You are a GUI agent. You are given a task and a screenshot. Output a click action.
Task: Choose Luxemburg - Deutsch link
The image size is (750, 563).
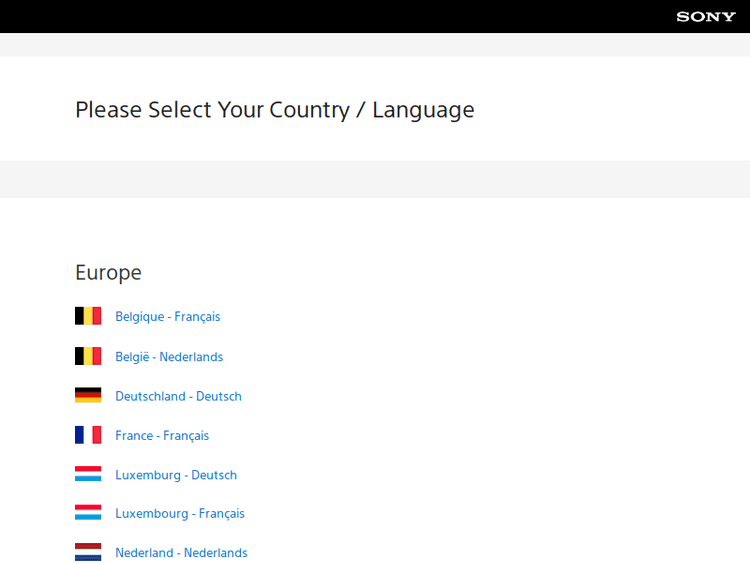176,475
